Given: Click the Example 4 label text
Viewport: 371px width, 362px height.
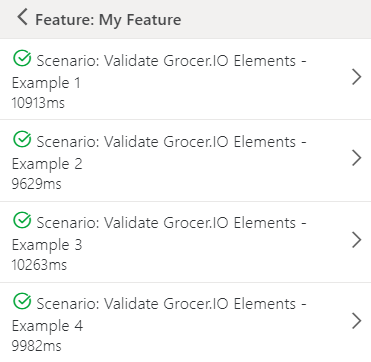Looking at the screenshot, I should tap(47, 327).
